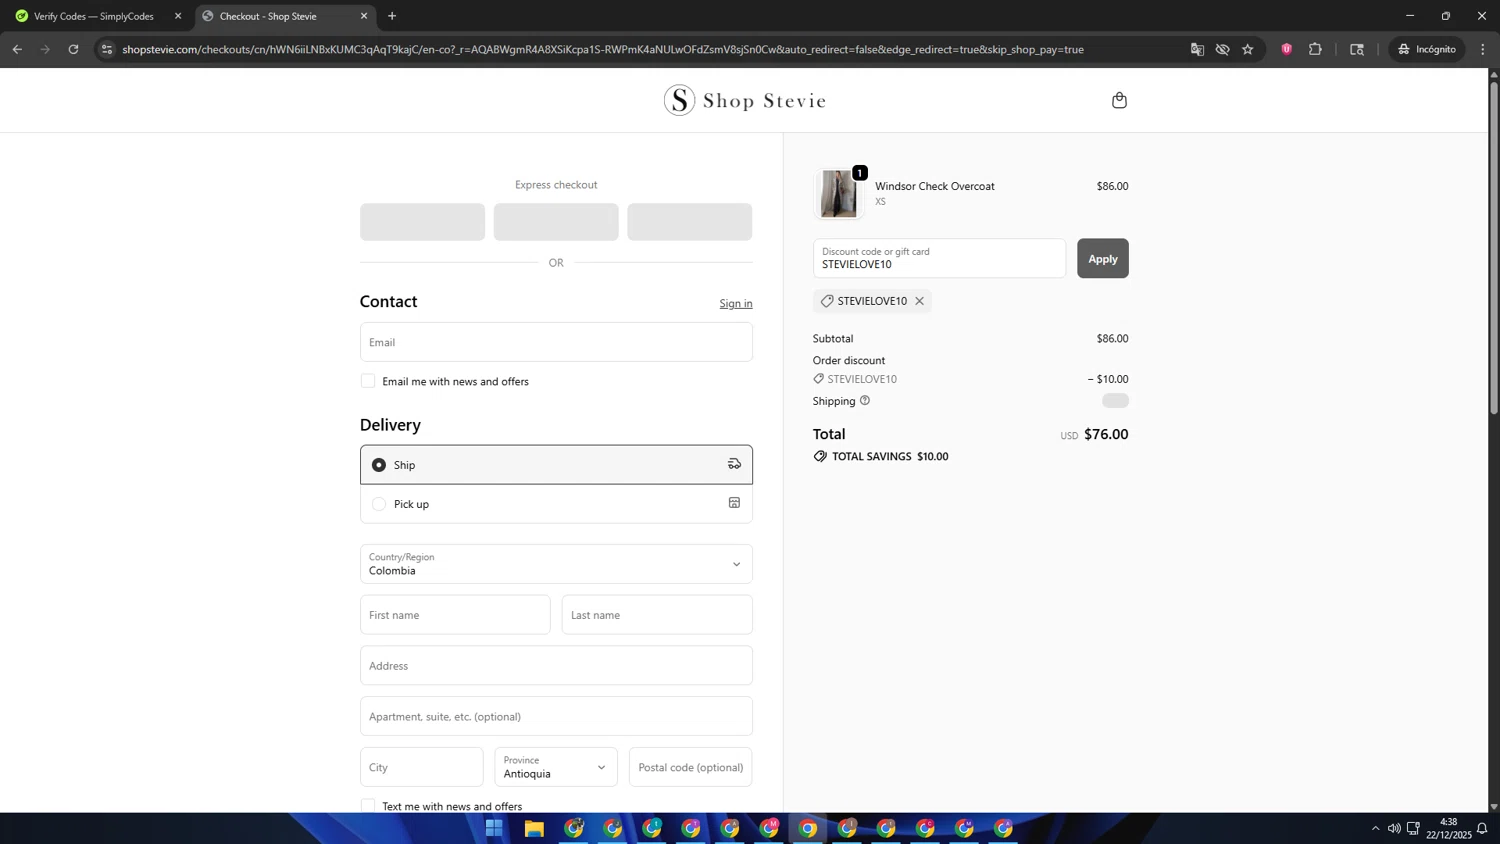Close the Checkout - Shop Stevie tab
The width and height of the screenshot is (1500, 844).
364,16
